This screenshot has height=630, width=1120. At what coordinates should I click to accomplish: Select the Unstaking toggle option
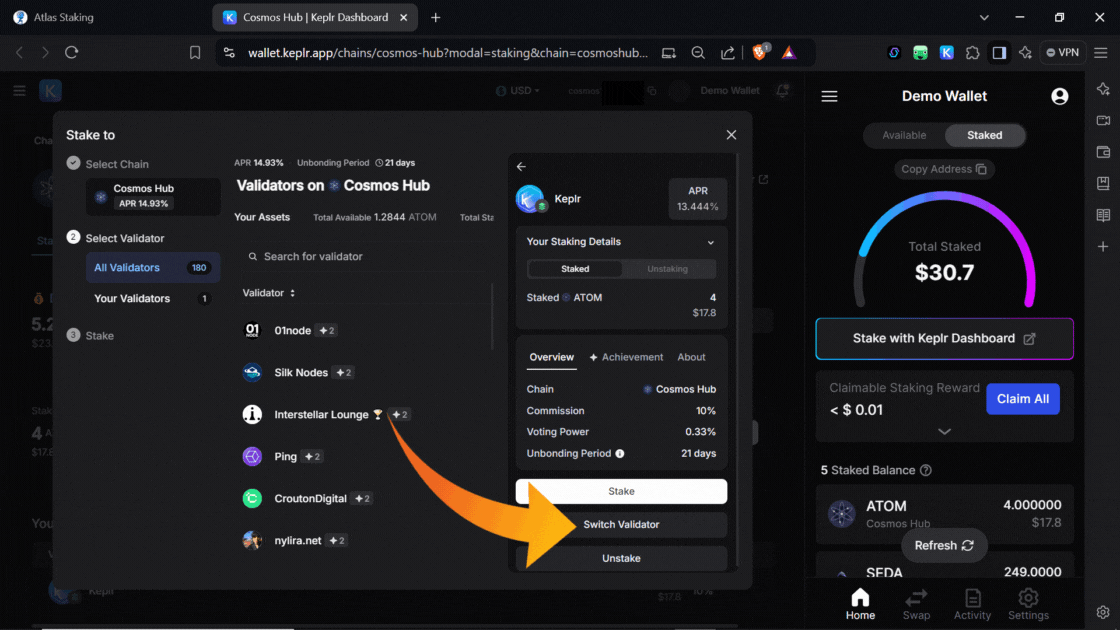667,269
